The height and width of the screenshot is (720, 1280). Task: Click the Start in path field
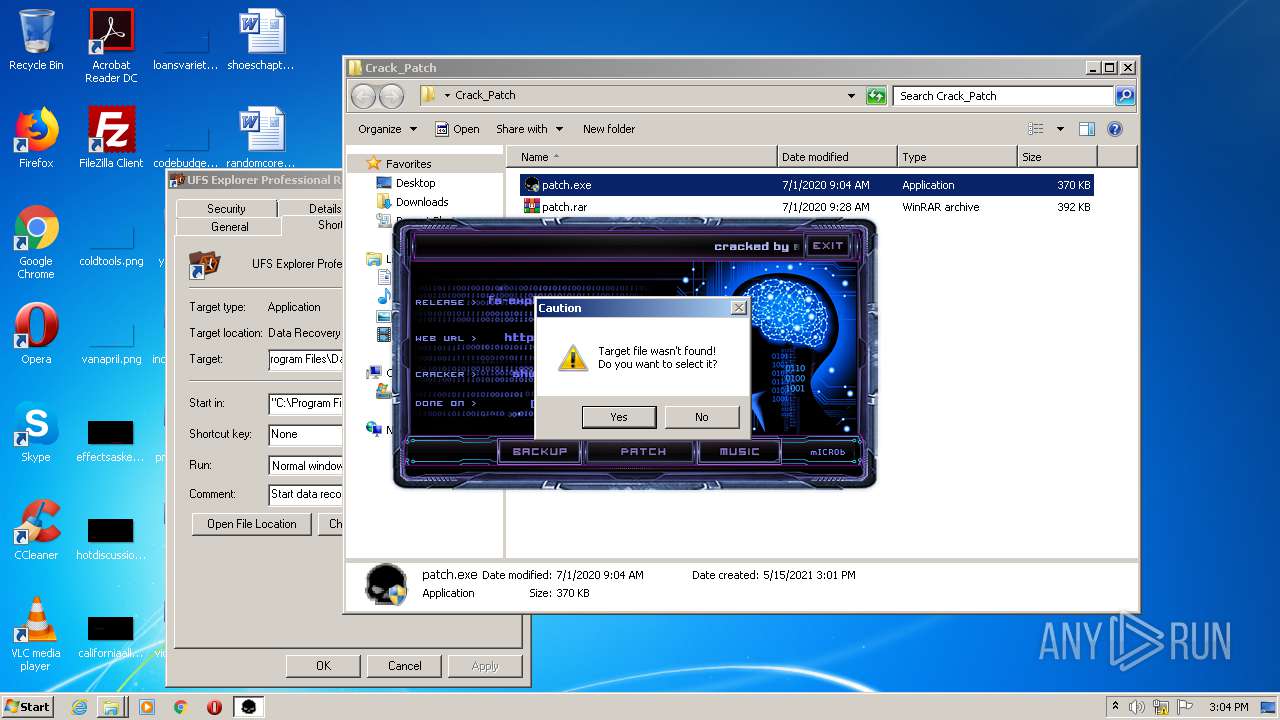click(x=305, y=404)
